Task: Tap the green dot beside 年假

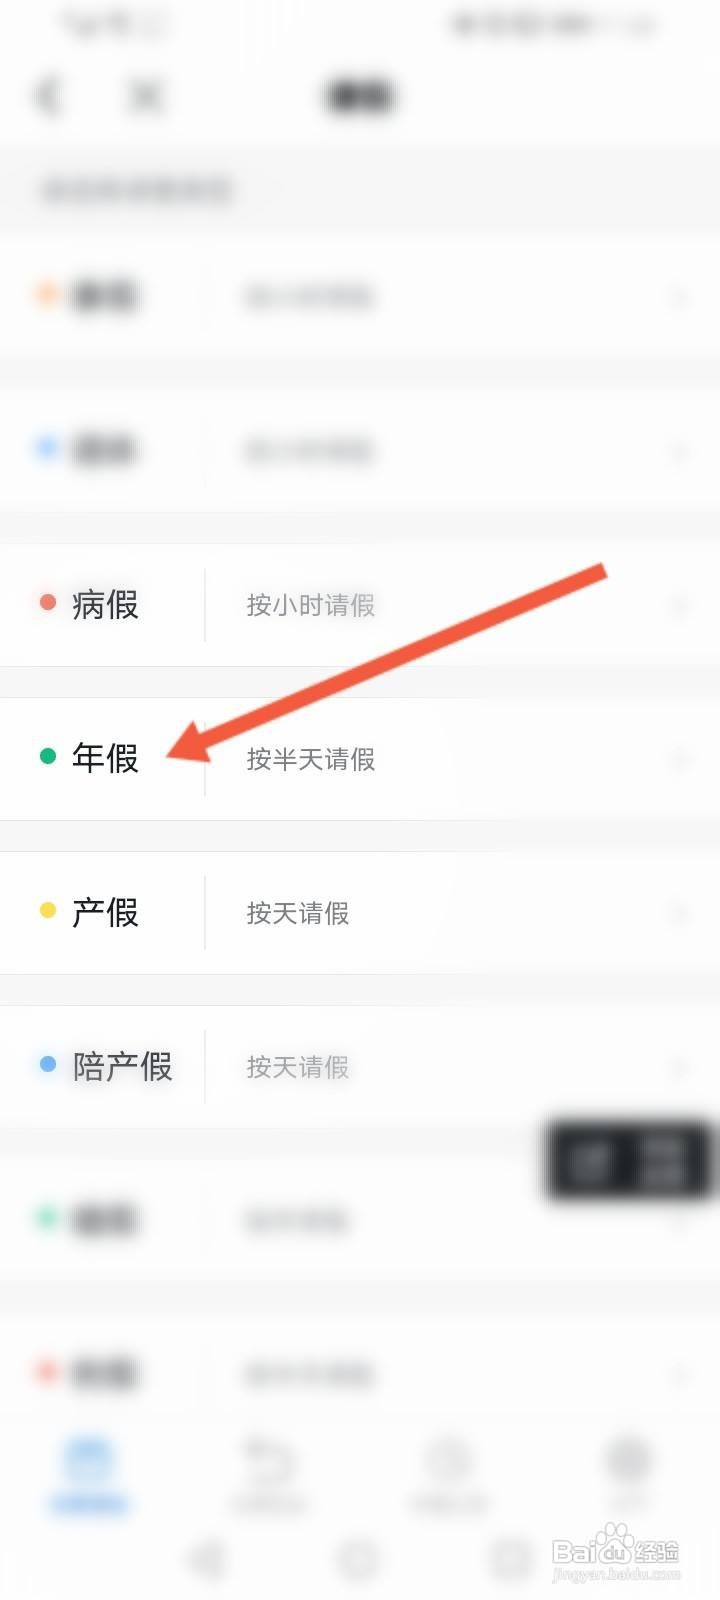Action: 47,756
